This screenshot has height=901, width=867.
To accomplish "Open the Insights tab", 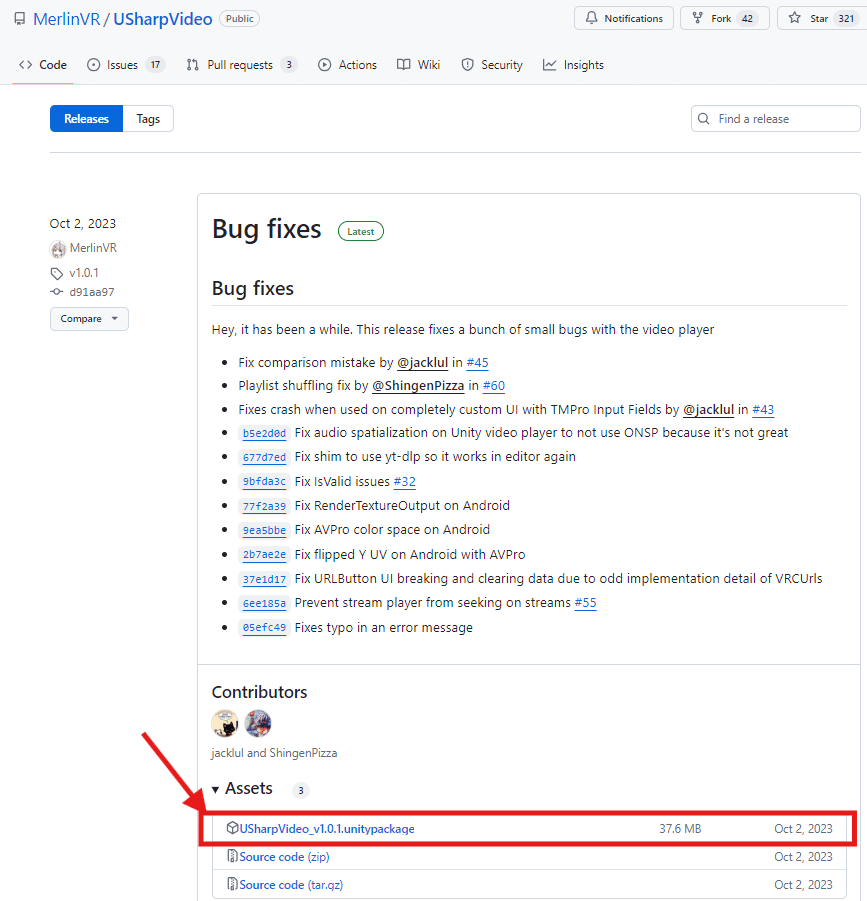I will click(x=573, y=65).
